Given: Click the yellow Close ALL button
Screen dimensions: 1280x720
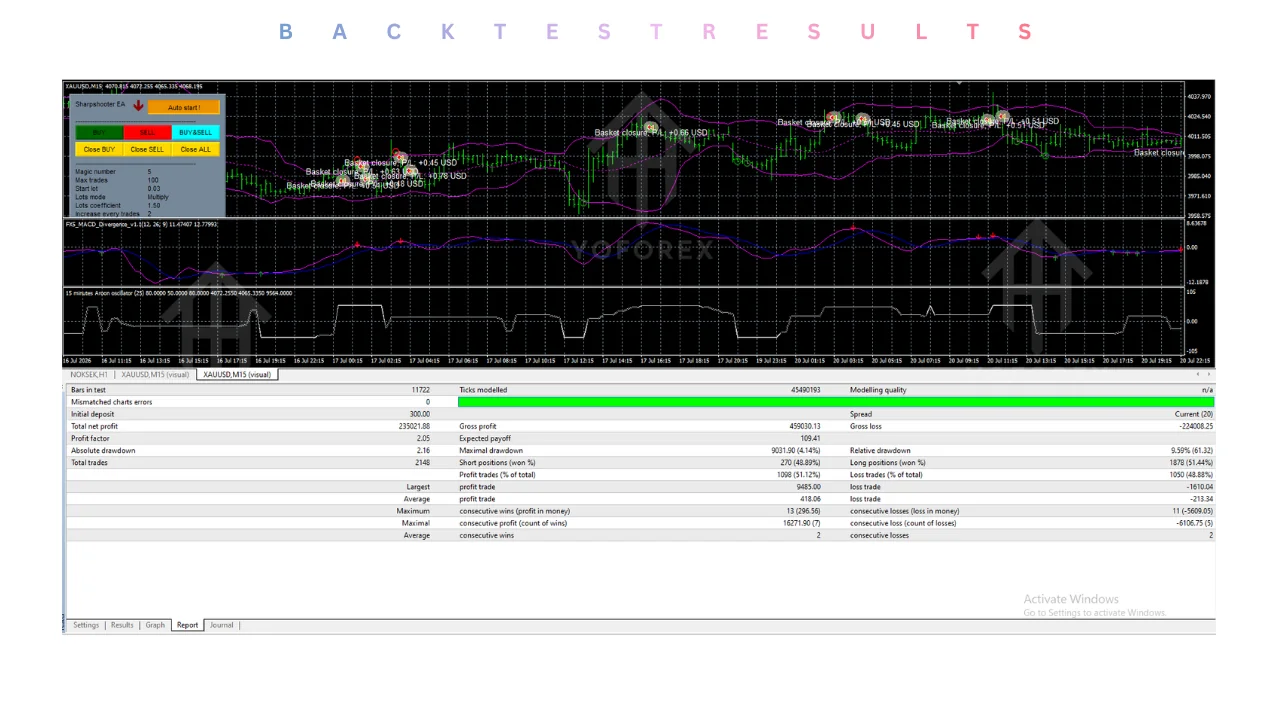Looking at the screenshot, I should pos(195,149).
